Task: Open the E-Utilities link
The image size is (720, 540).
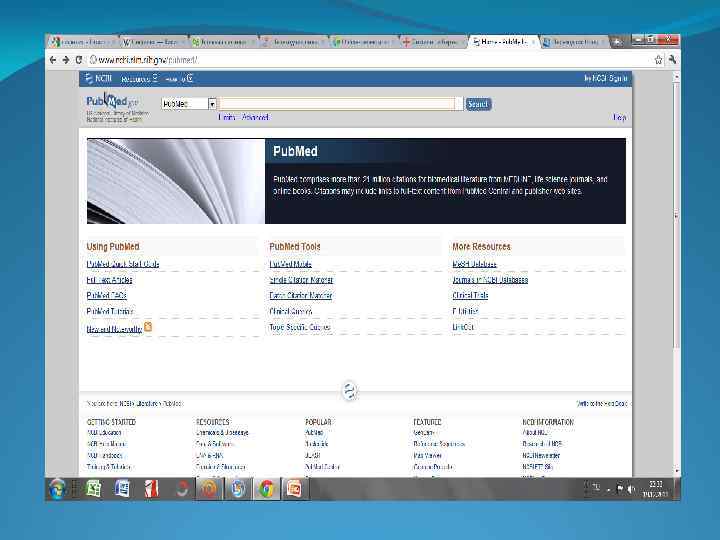Action: pyautogui.click(x=465, y=311)
